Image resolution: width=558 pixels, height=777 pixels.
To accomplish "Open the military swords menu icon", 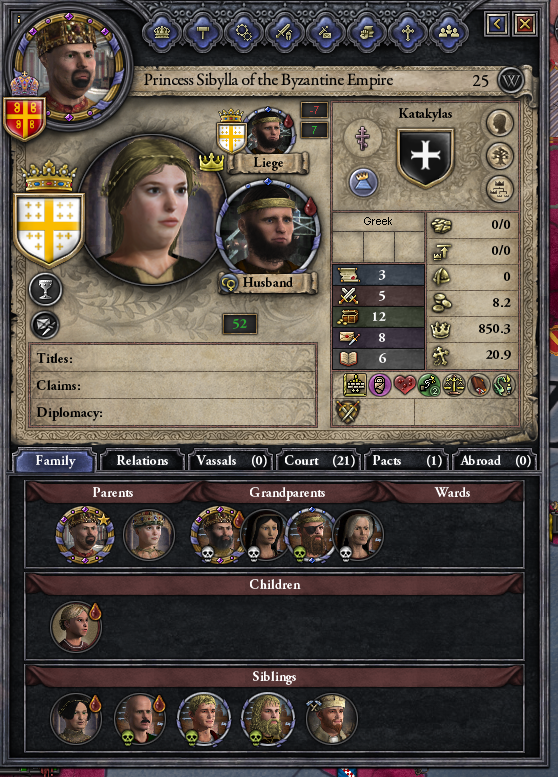I will tap(284, 32).
